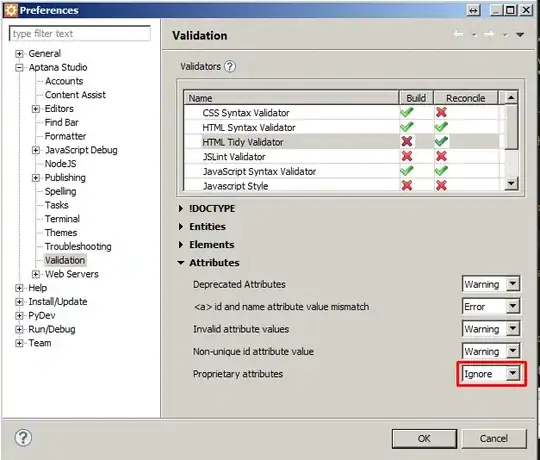The image size is (540, 460).
Task: Open the back history dropdown arrow
Action: point(474,35)
